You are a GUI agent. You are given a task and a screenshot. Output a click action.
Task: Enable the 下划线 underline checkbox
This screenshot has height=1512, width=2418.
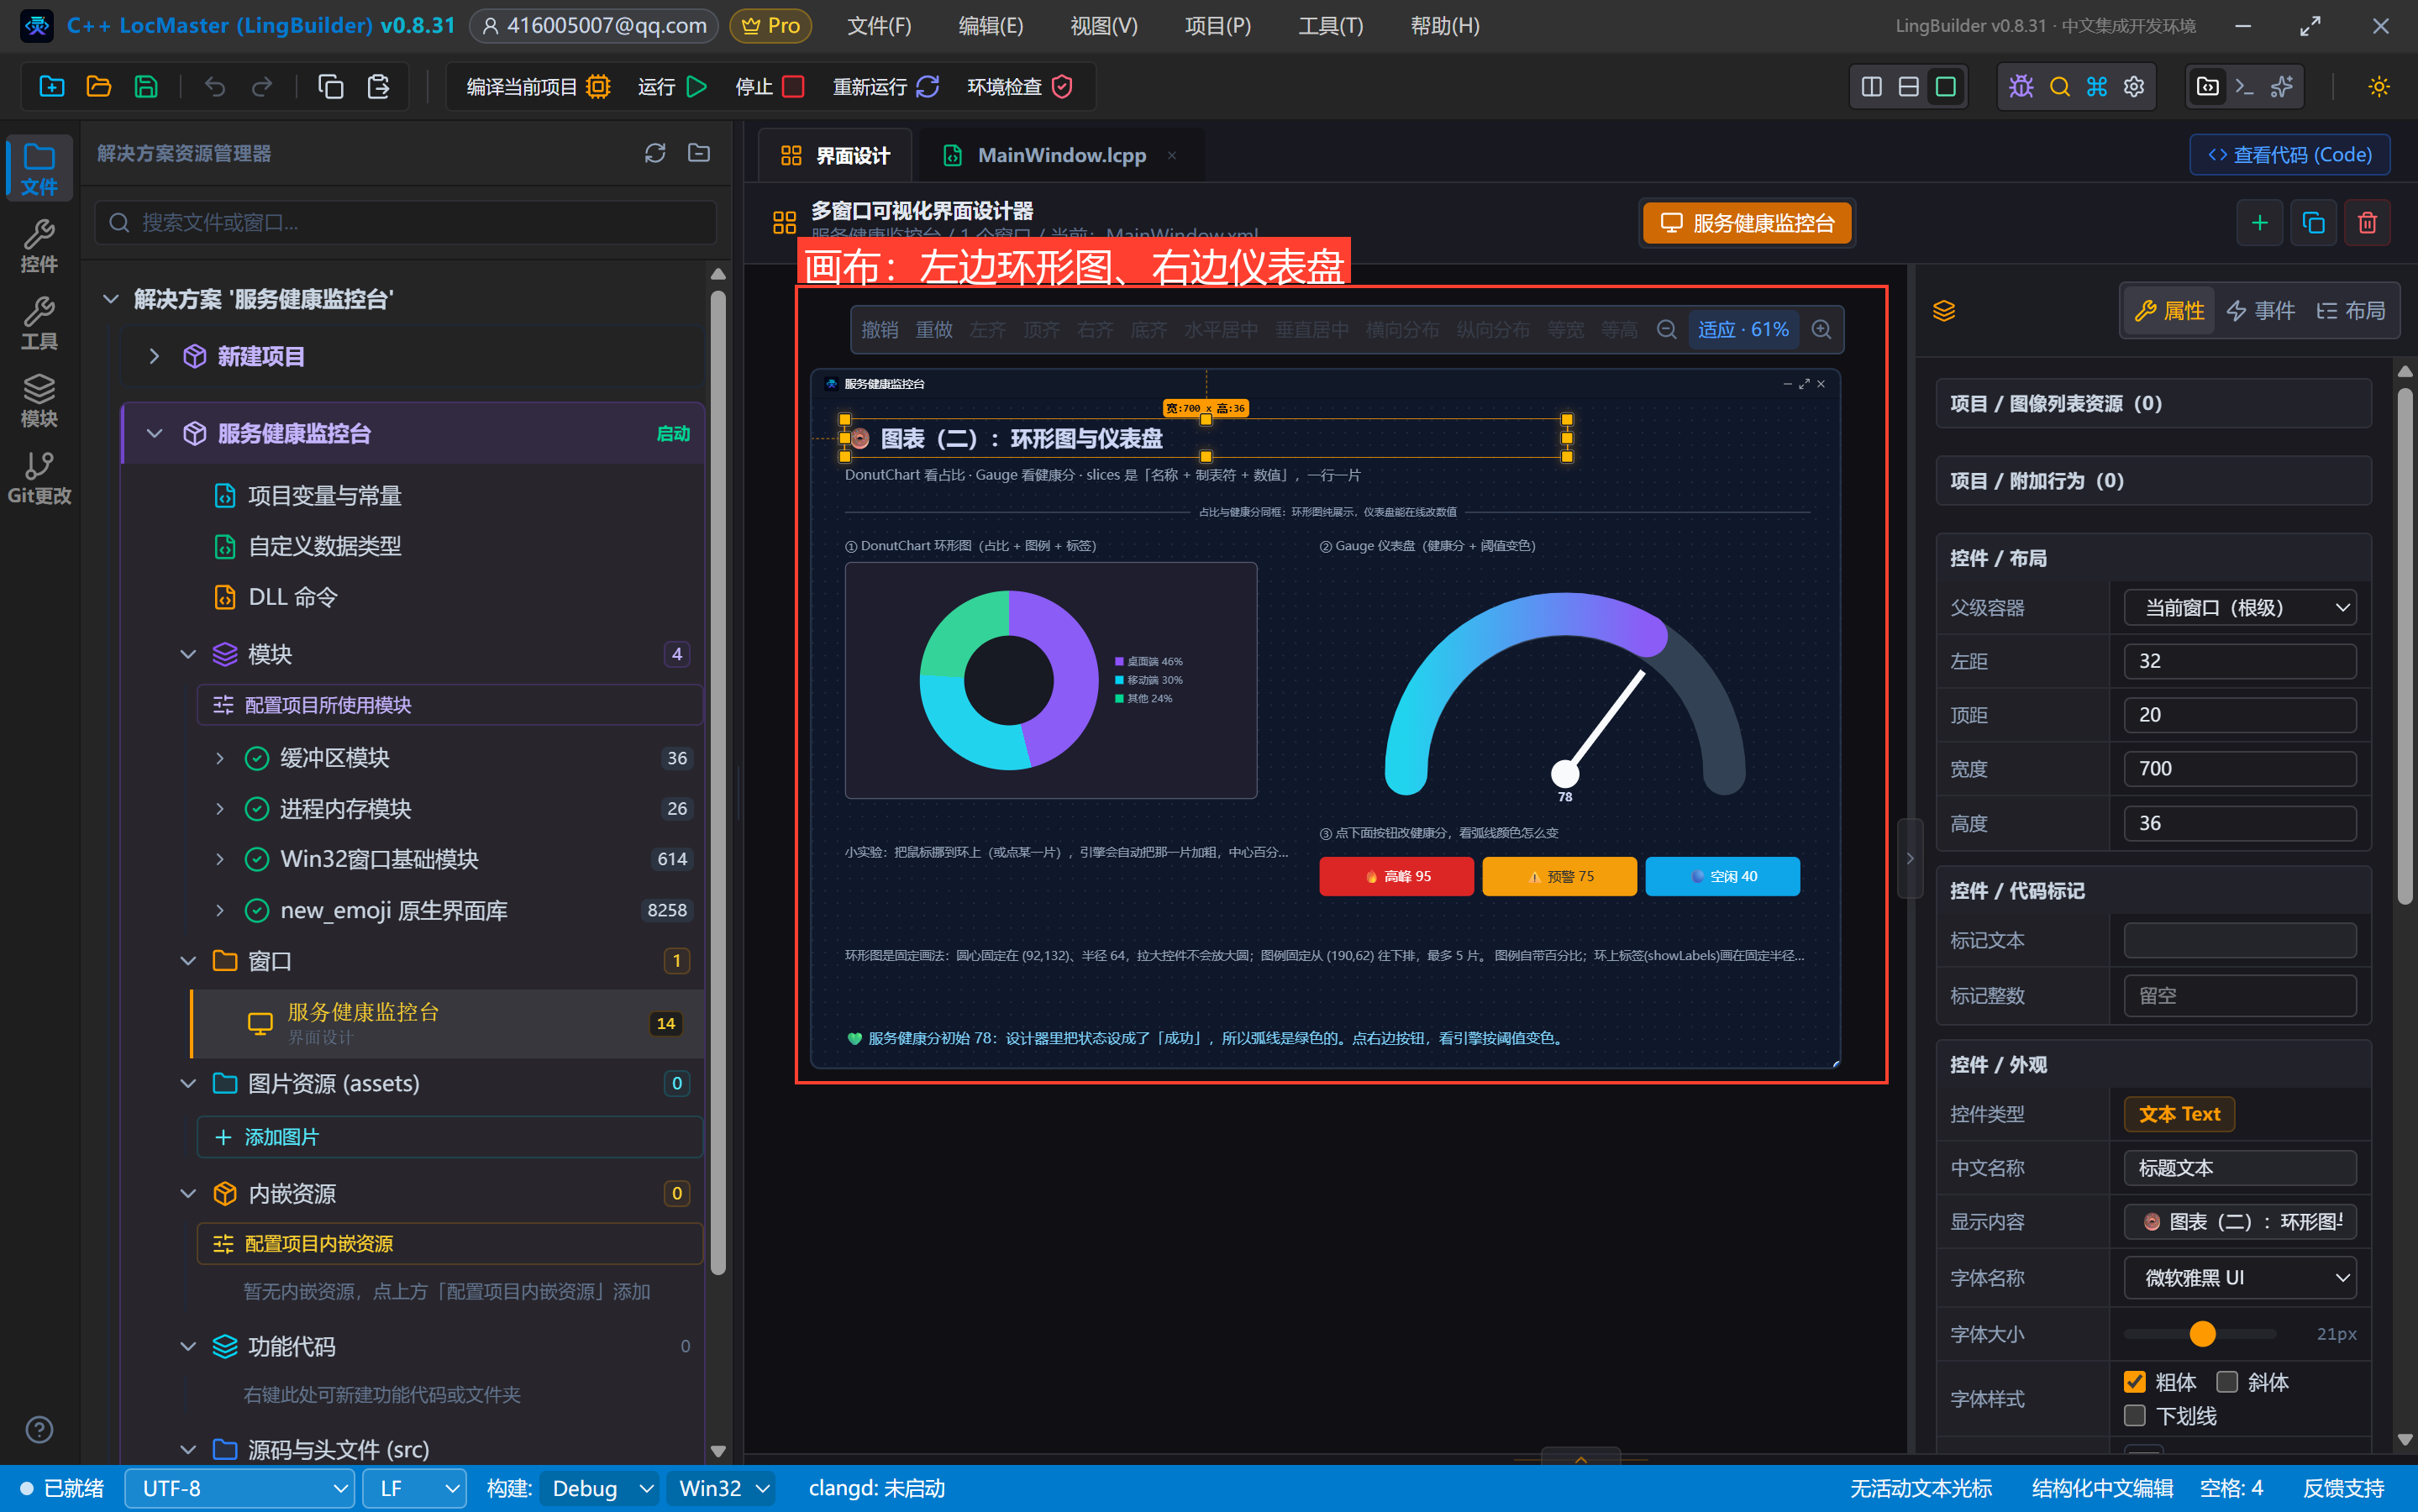pos(2134,1416)
